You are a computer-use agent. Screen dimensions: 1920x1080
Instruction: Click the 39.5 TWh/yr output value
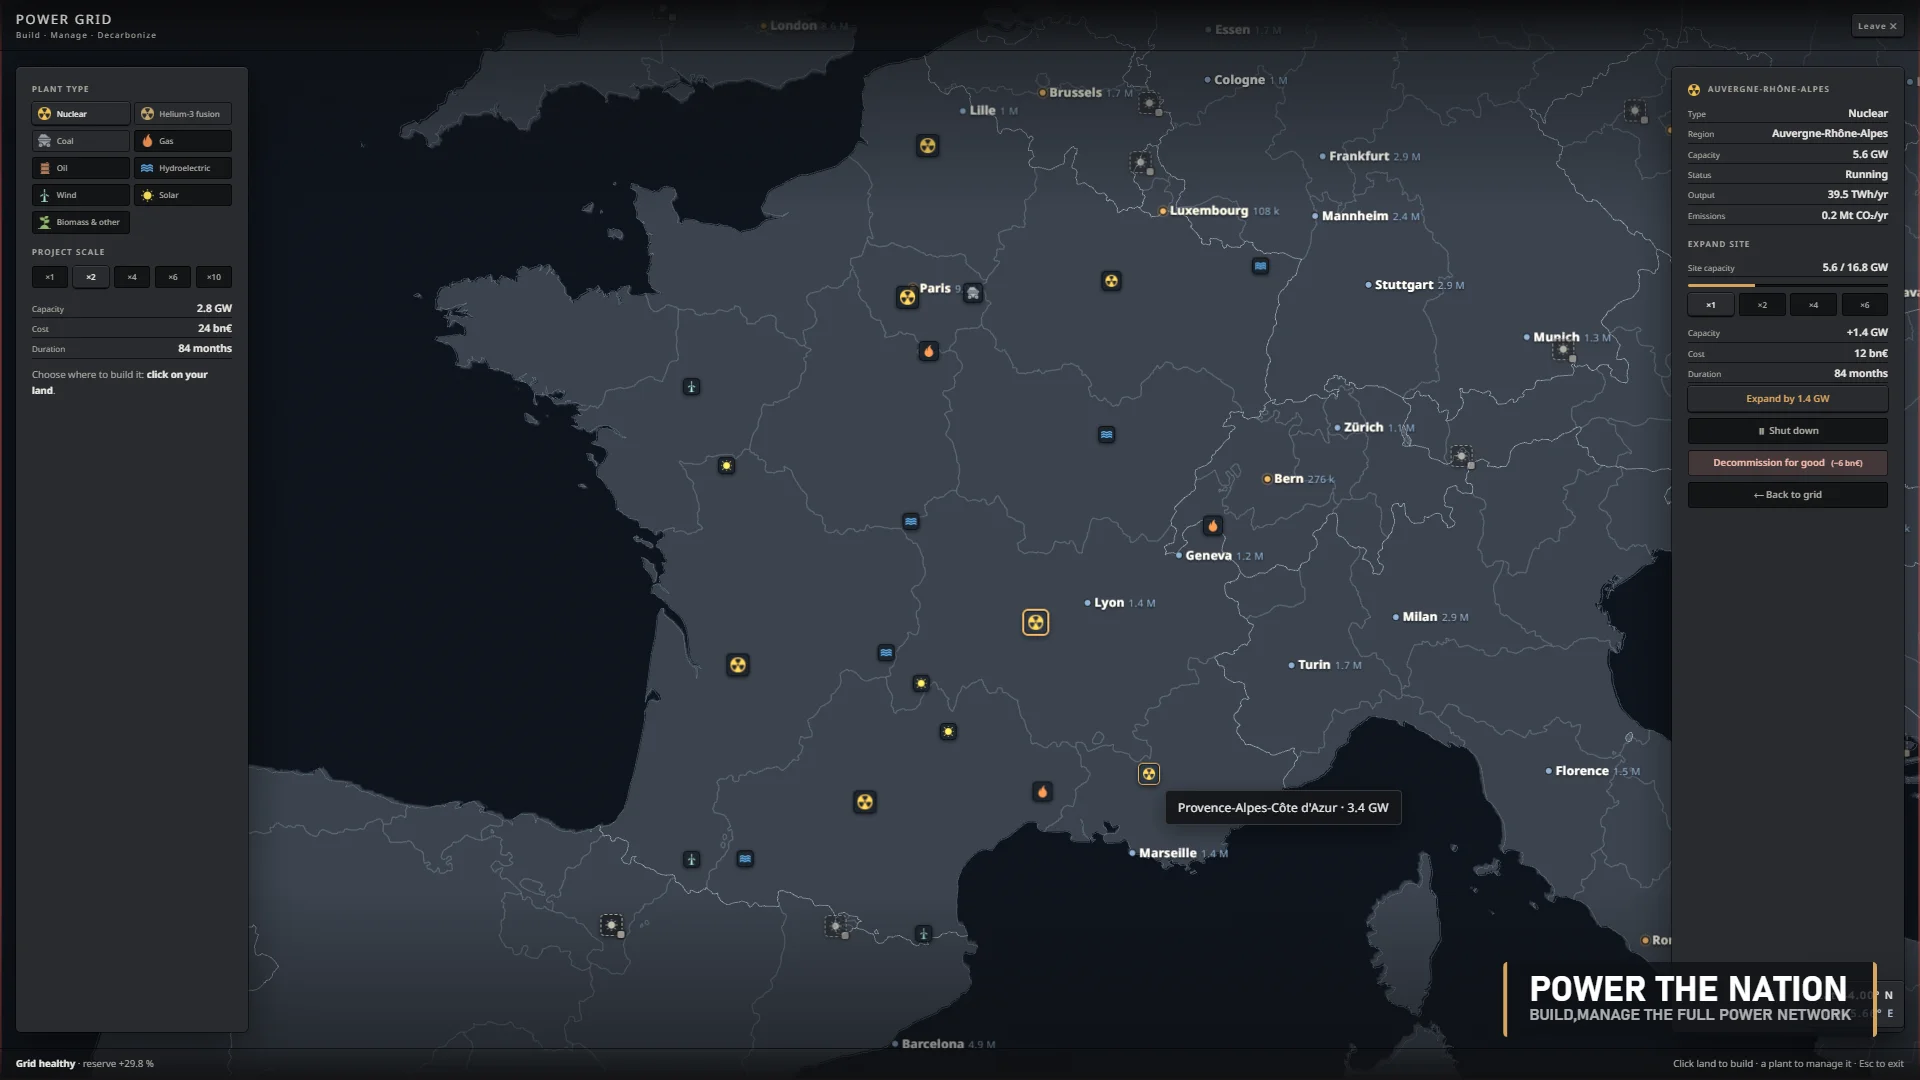1857,195
